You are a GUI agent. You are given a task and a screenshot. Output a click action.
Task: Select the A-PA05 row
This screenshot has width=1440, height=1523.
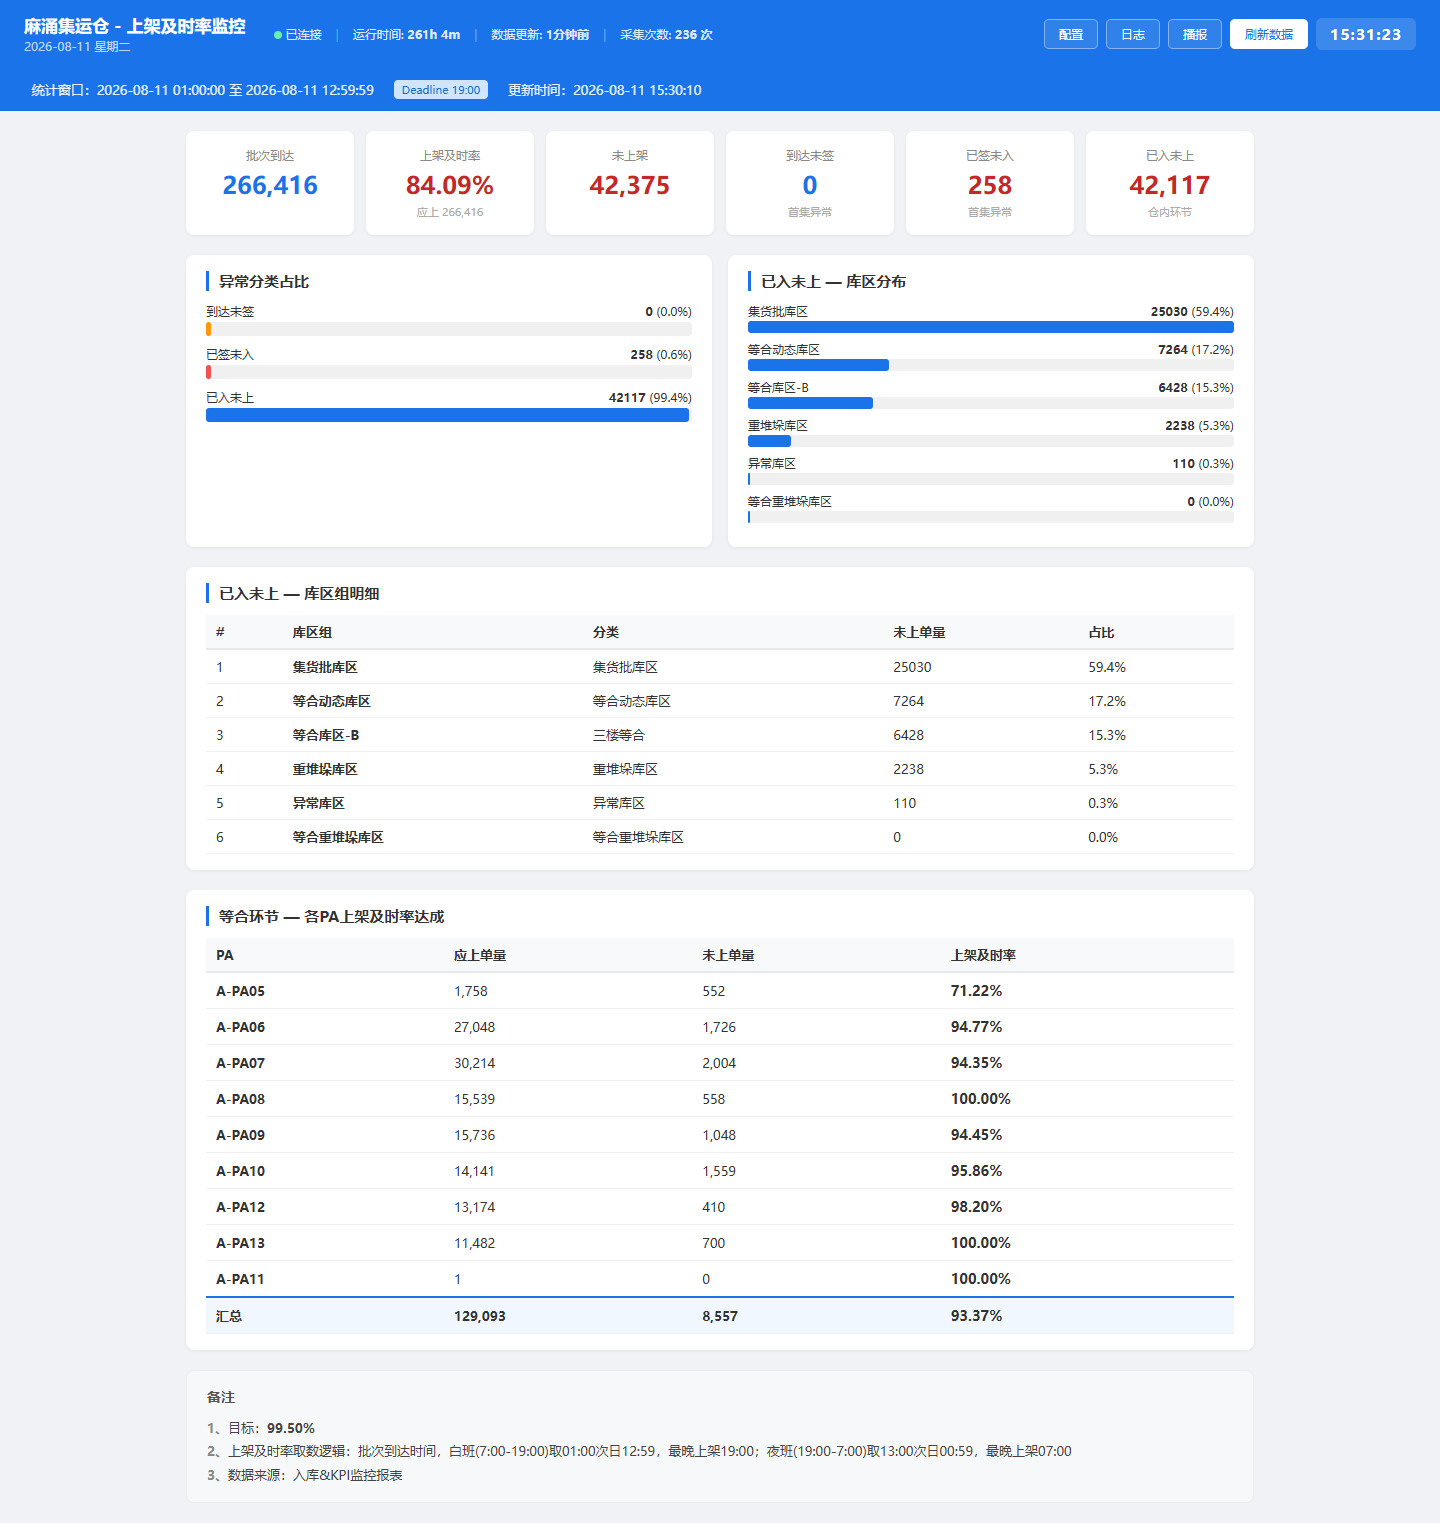click(x=720, y=991)
